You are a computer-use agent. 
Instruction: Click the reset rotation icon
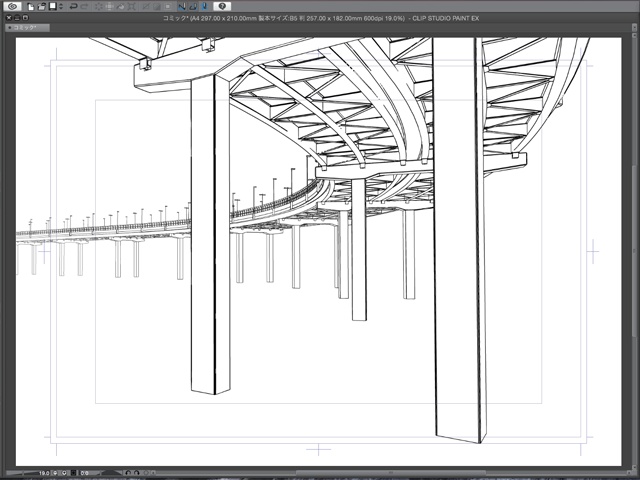(x=145, y=473)
